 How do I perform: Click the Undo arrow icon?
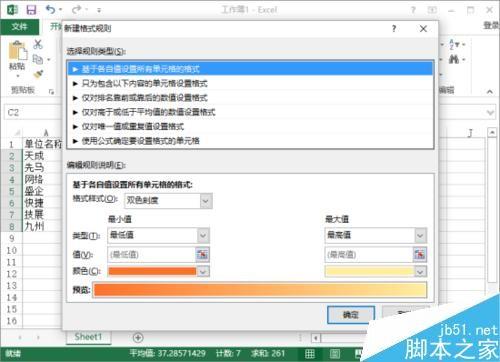tap(51, 10)
